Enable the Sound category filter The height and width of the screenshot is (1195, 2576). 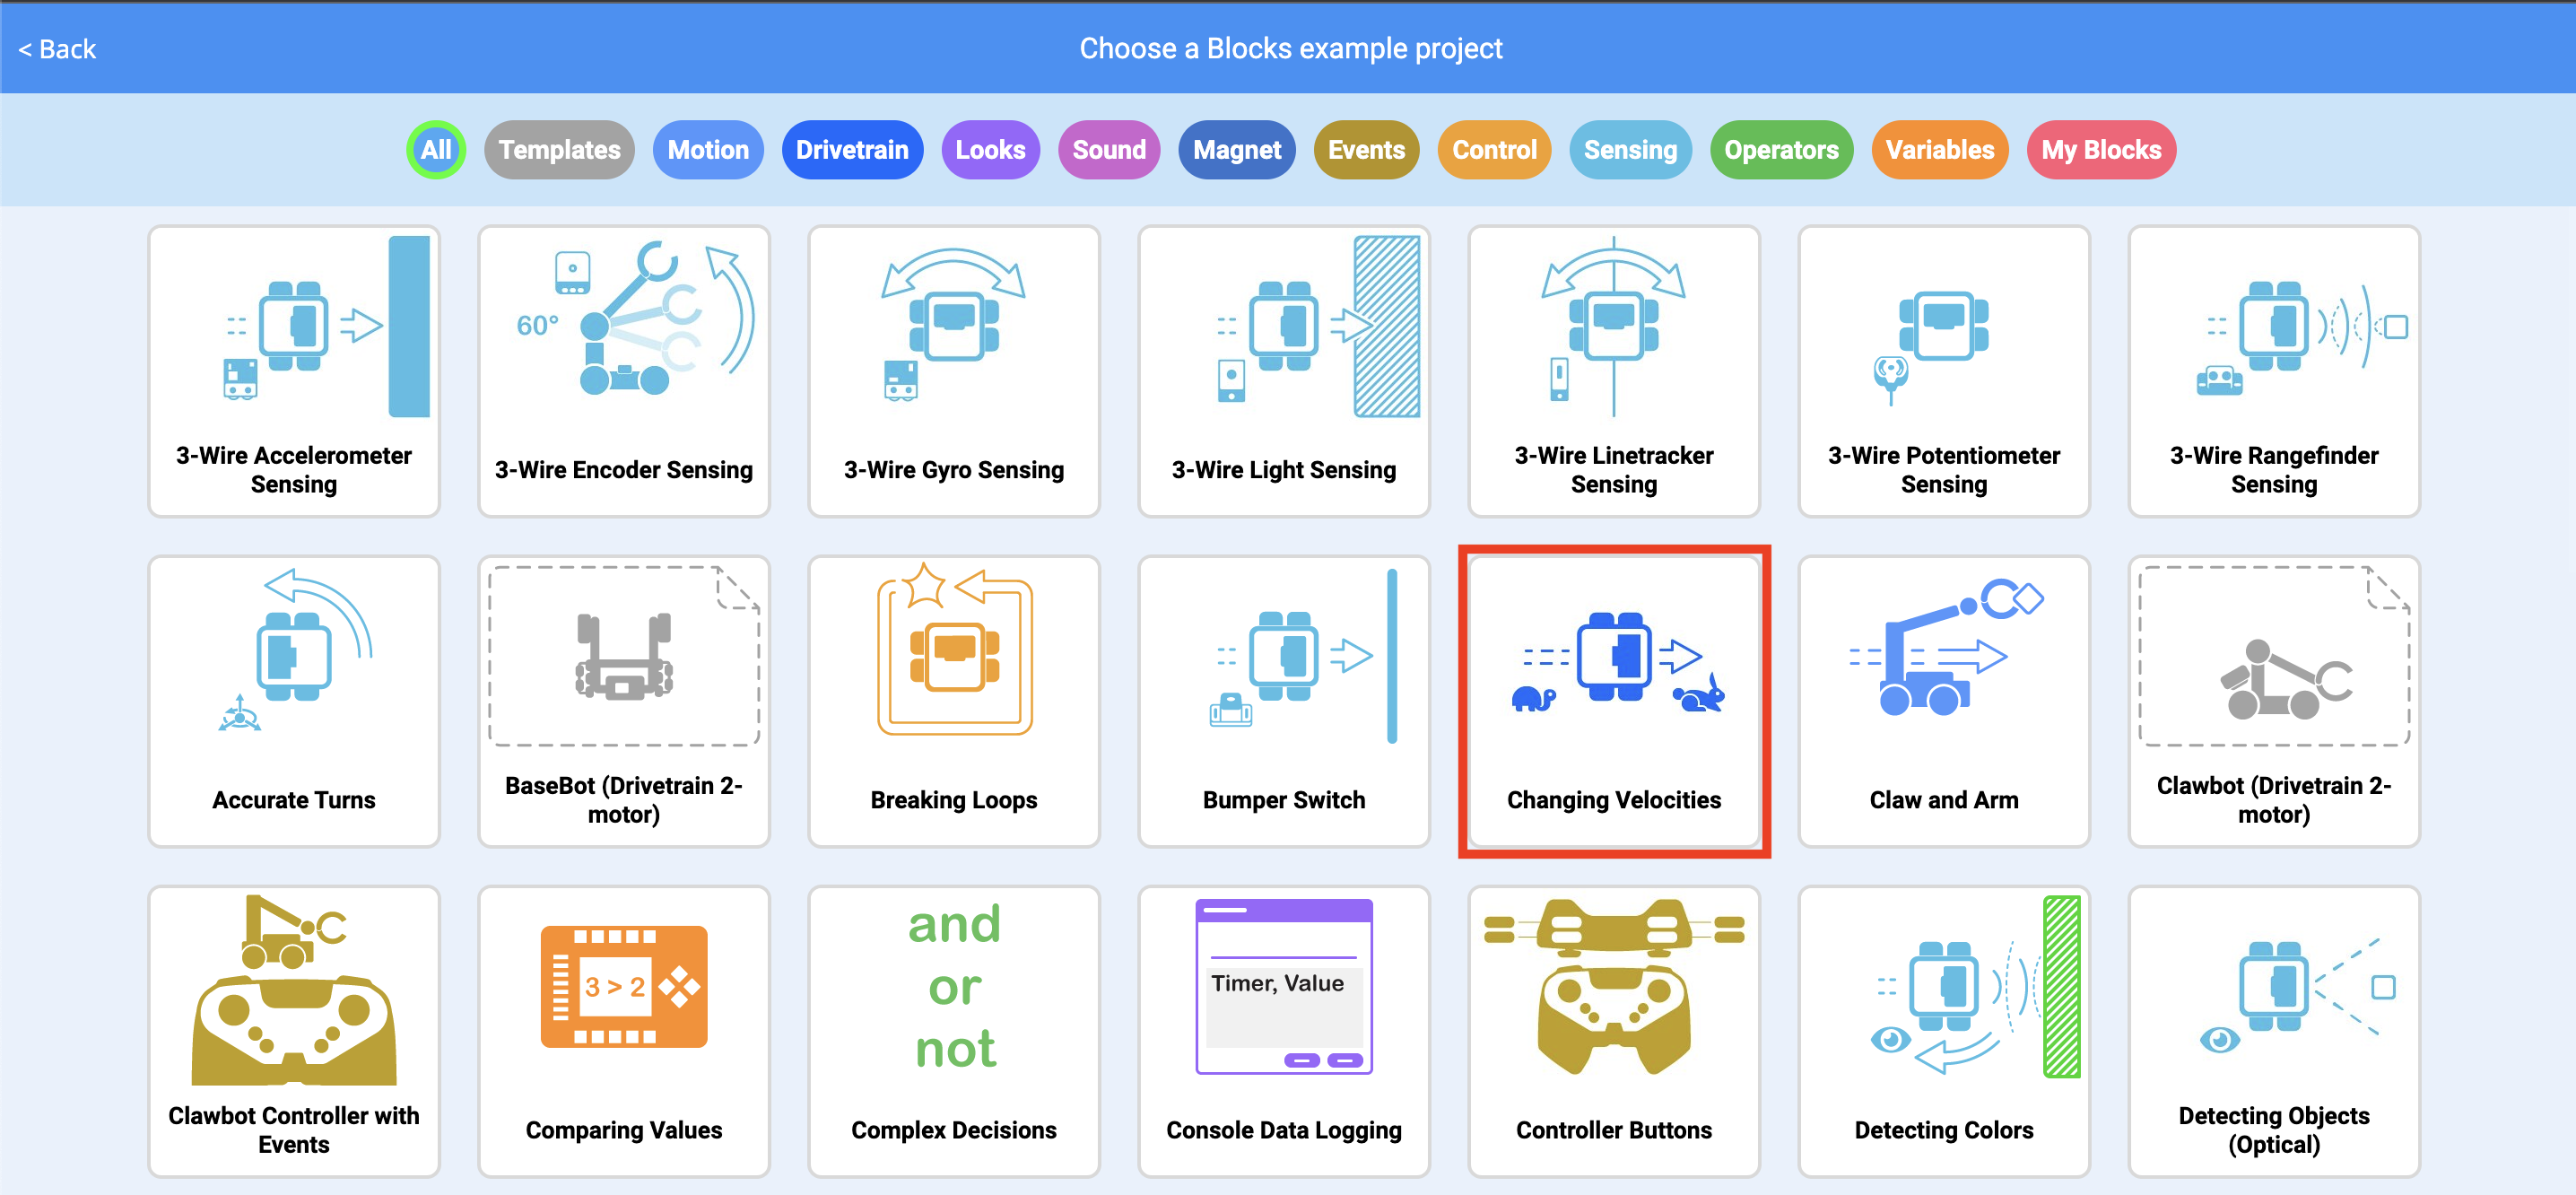point(1108,150)
